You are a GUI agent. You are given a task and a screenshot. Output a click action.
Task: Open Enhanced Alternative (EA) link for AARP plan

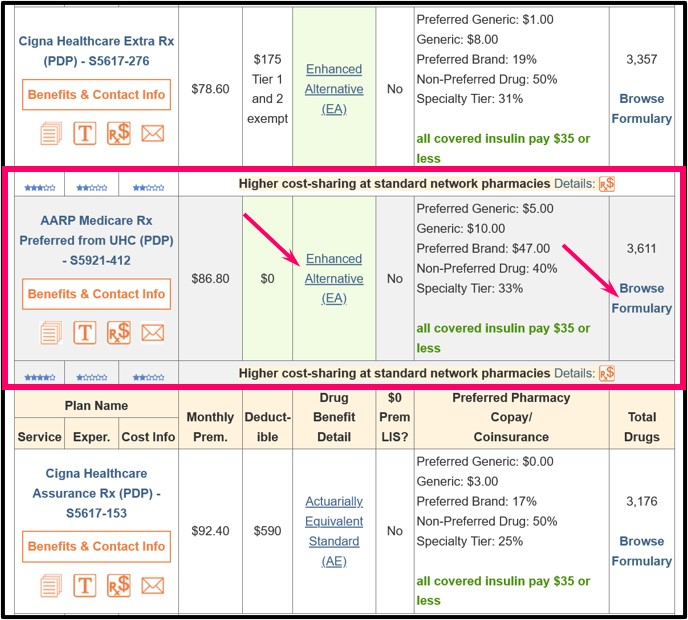point(334,279)
